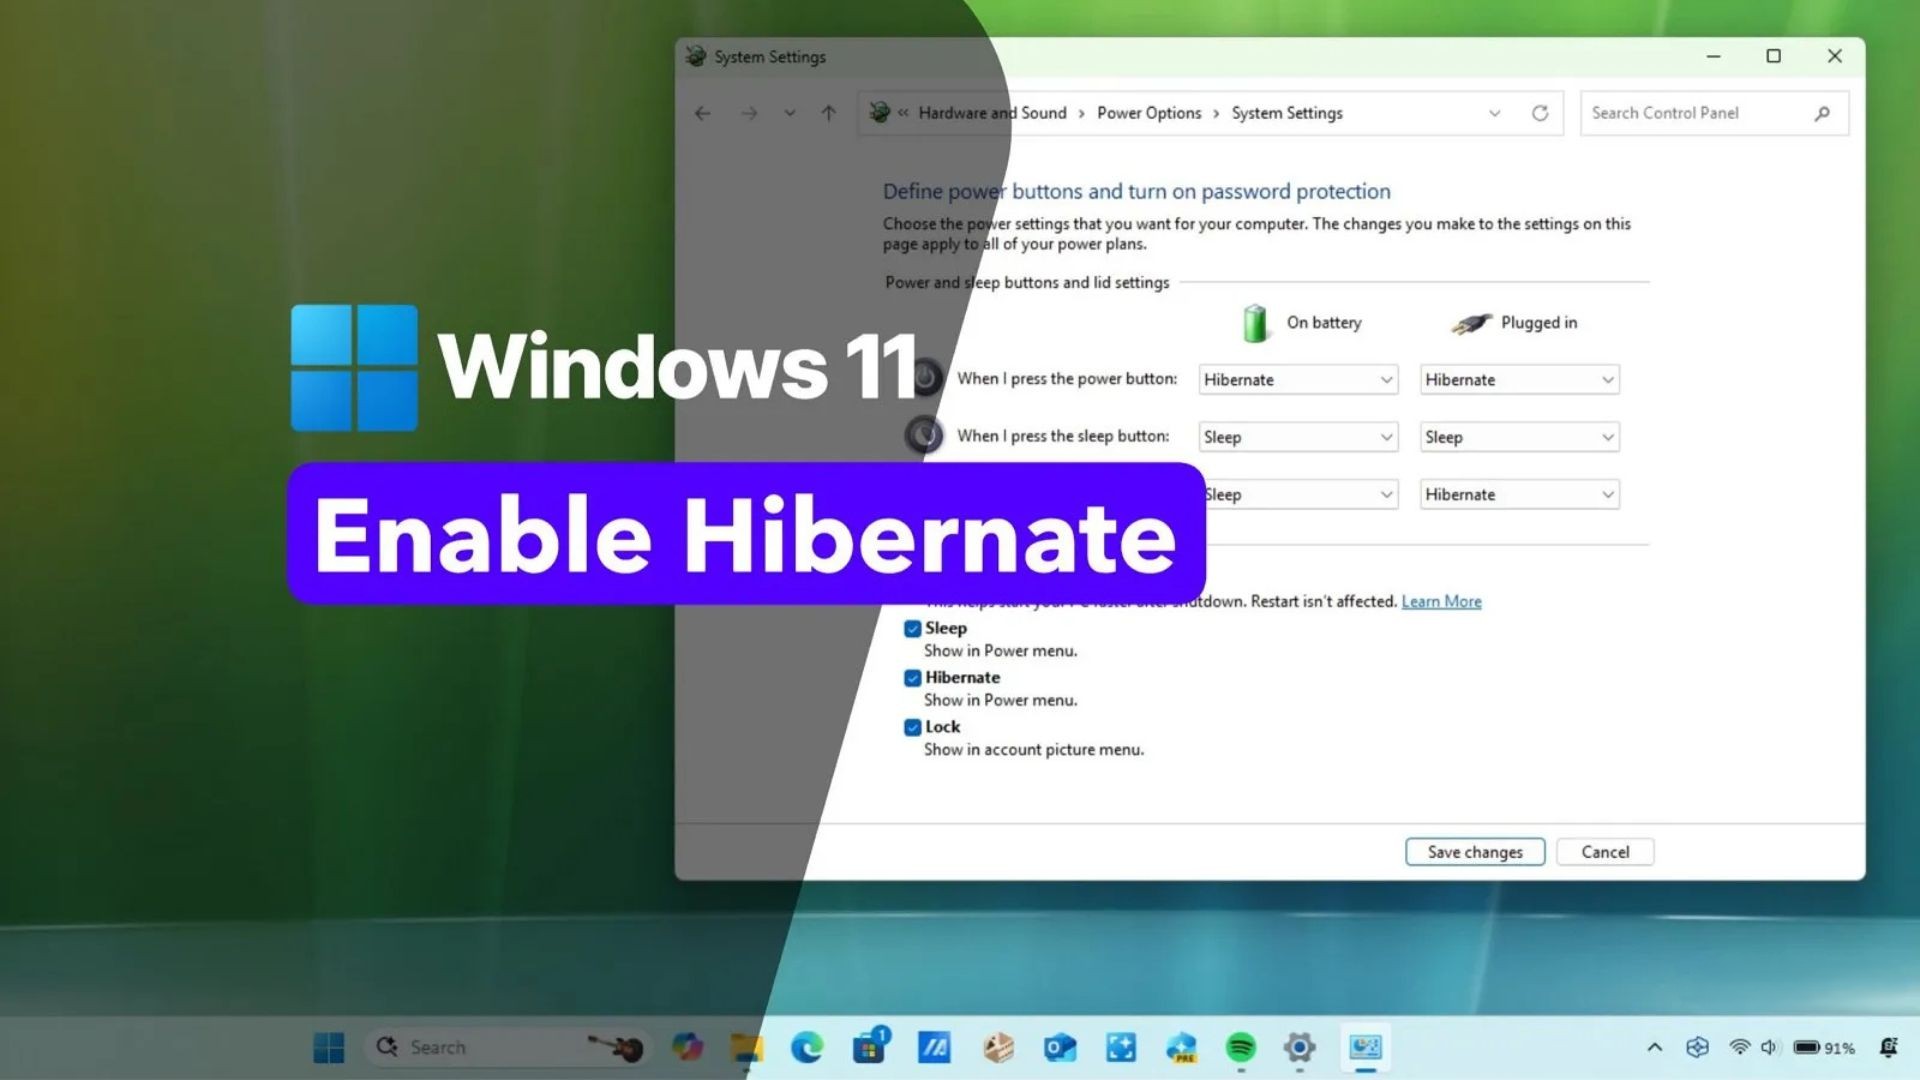Click the search magnifier icon
The width and height of the screenshot is (1920, 1080).
[1822, 113]
